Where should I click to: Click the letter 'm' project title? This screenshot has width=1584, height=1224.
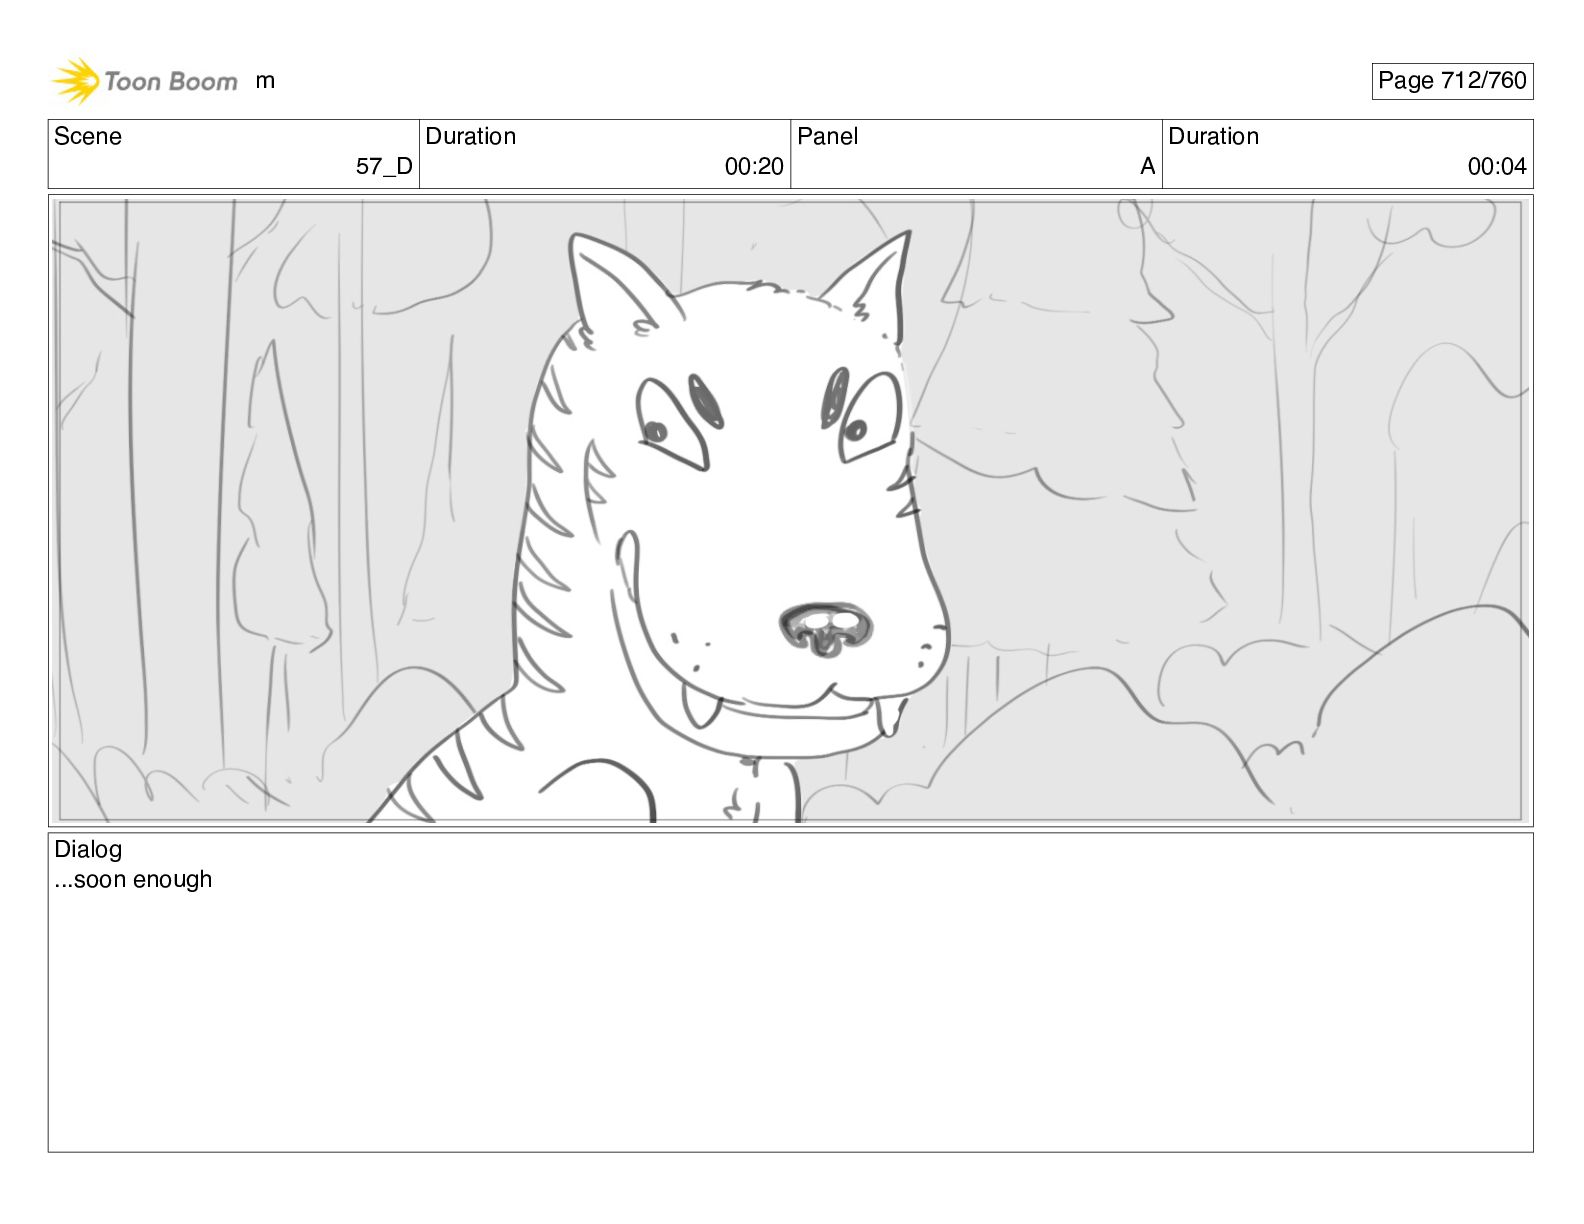pos(265,81)
